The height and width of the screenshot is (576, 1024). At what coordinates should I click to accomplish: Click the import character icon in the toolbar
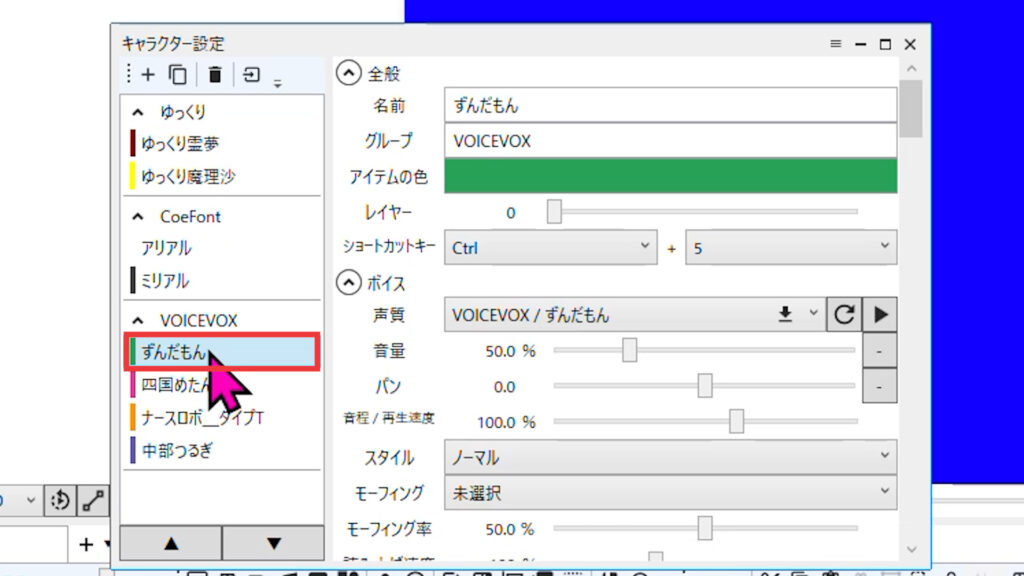252,74
